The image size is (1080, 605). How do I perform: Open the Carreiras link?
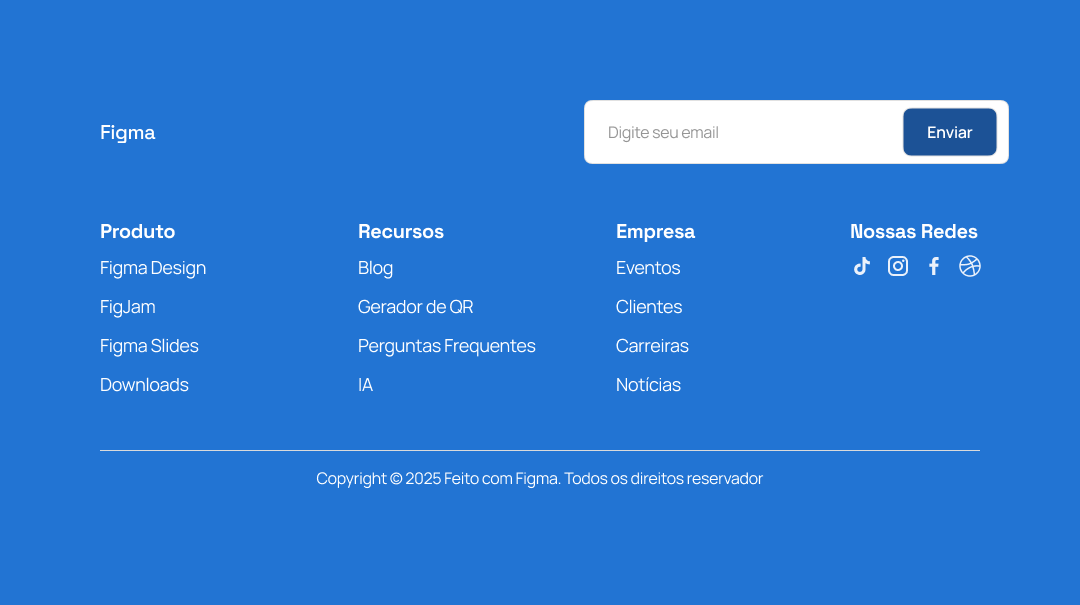(652, 346)
